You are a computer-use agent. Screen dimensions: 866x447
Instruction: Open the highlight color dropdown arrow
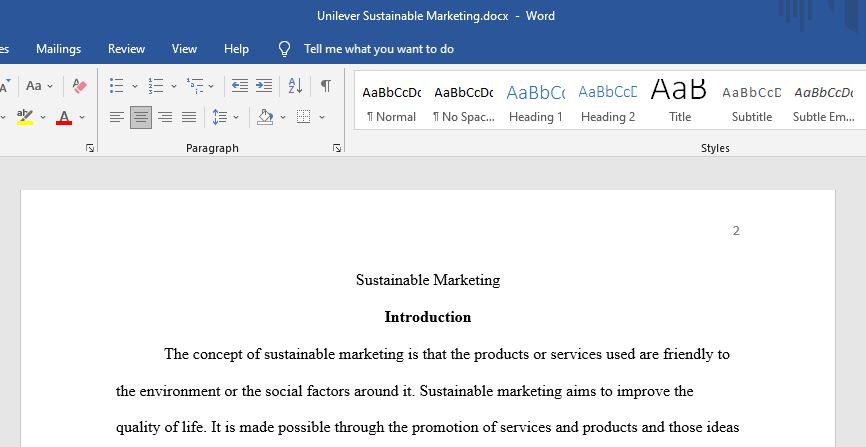43,118
